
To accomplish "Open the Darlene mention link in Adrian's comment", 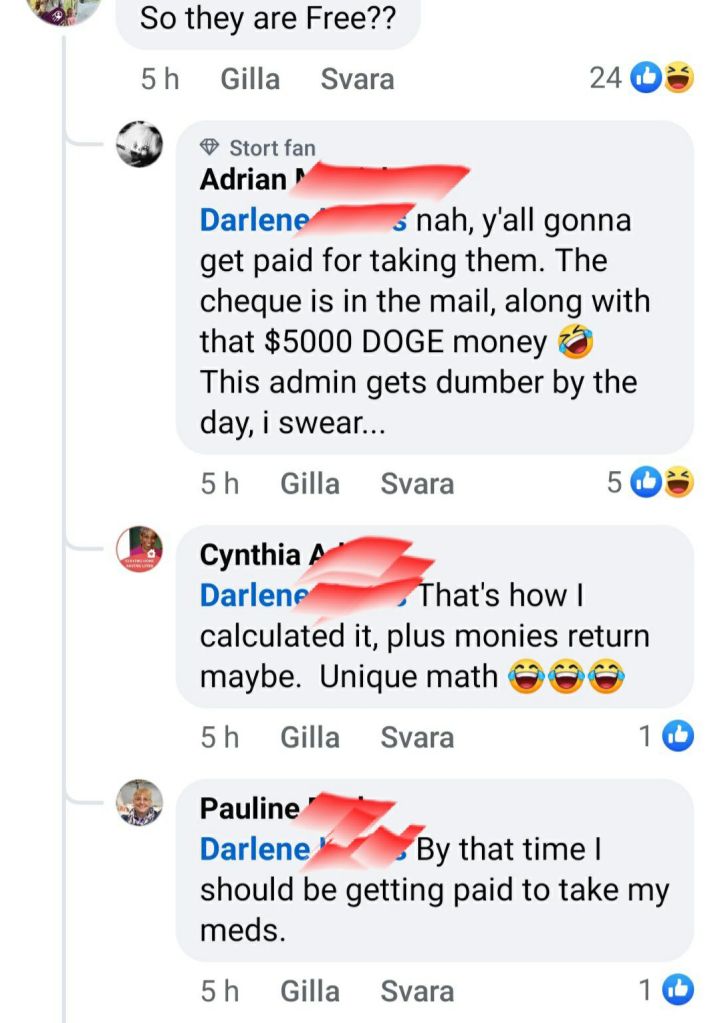I will [304, 220].
